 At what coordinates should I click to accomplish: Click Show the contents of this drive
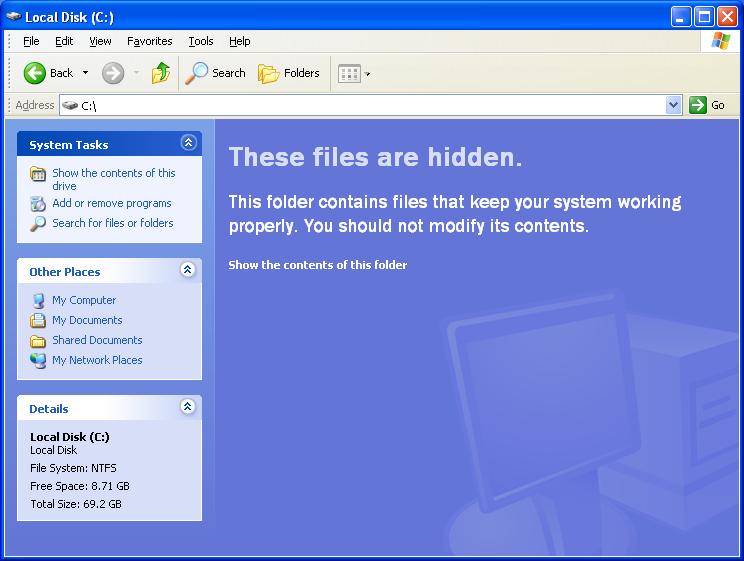click(x=114, y=179)
